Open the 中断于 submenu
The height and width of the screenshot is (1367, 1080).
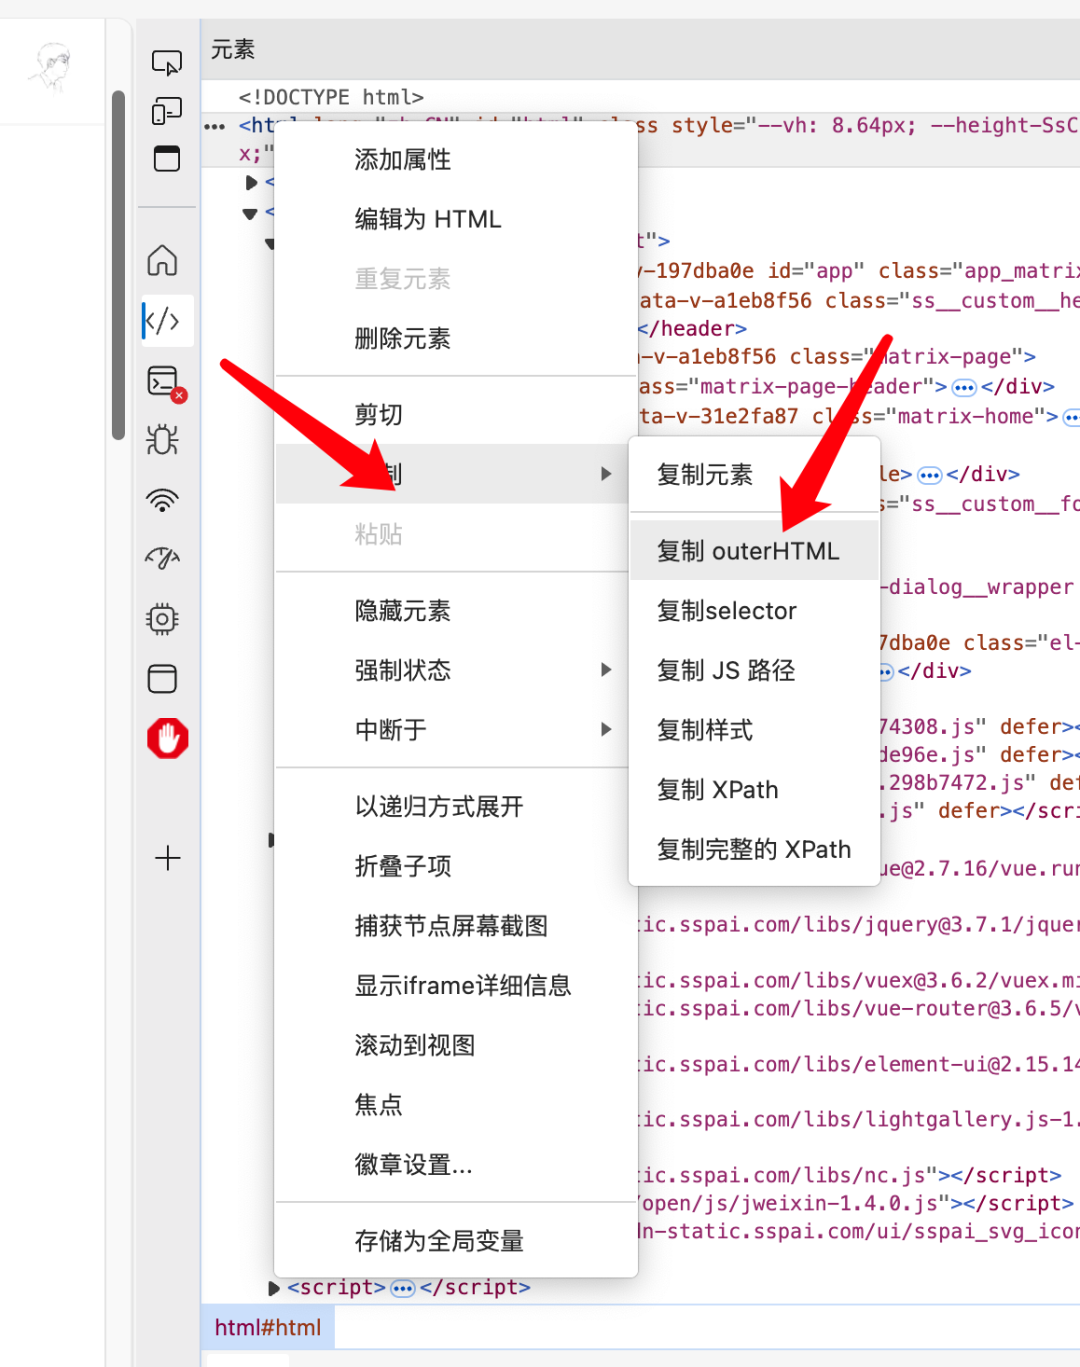[x=456, y=730]
